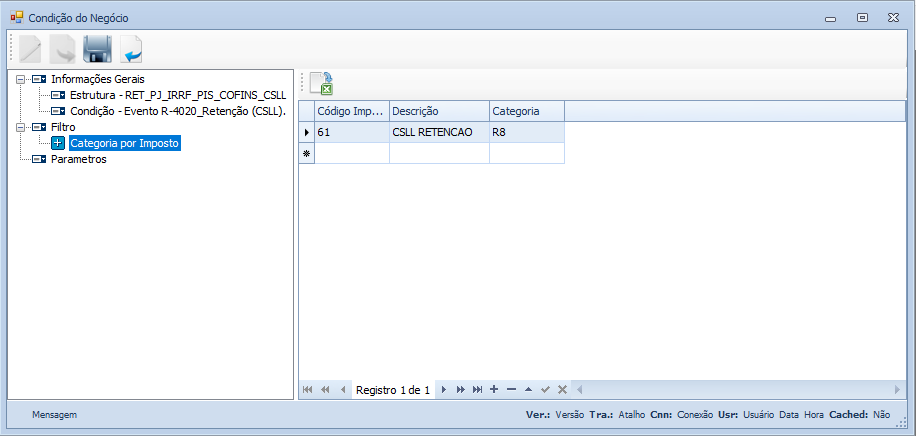Click the horizontal scrollbar left arrow

(x=580, y=390)
